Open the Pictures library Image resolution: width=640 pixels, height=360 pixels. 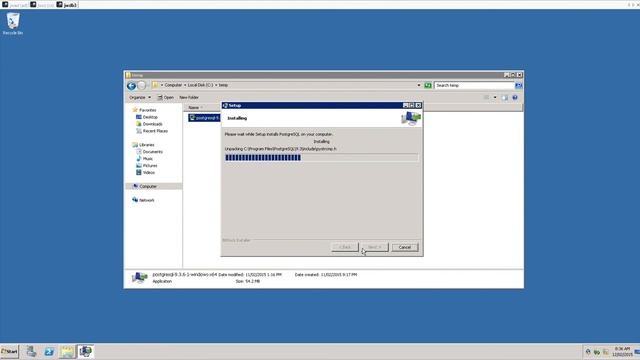147,166
